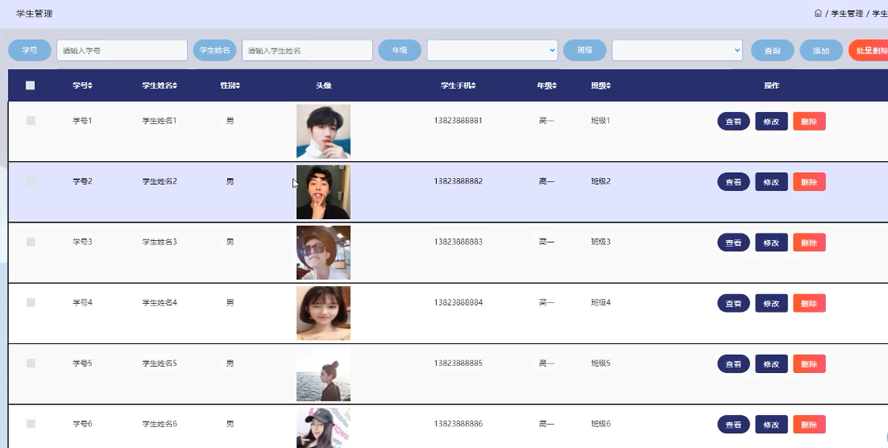The image size is (888, 448).
Task: Click the 添加 button
Action: click(821, 51)
